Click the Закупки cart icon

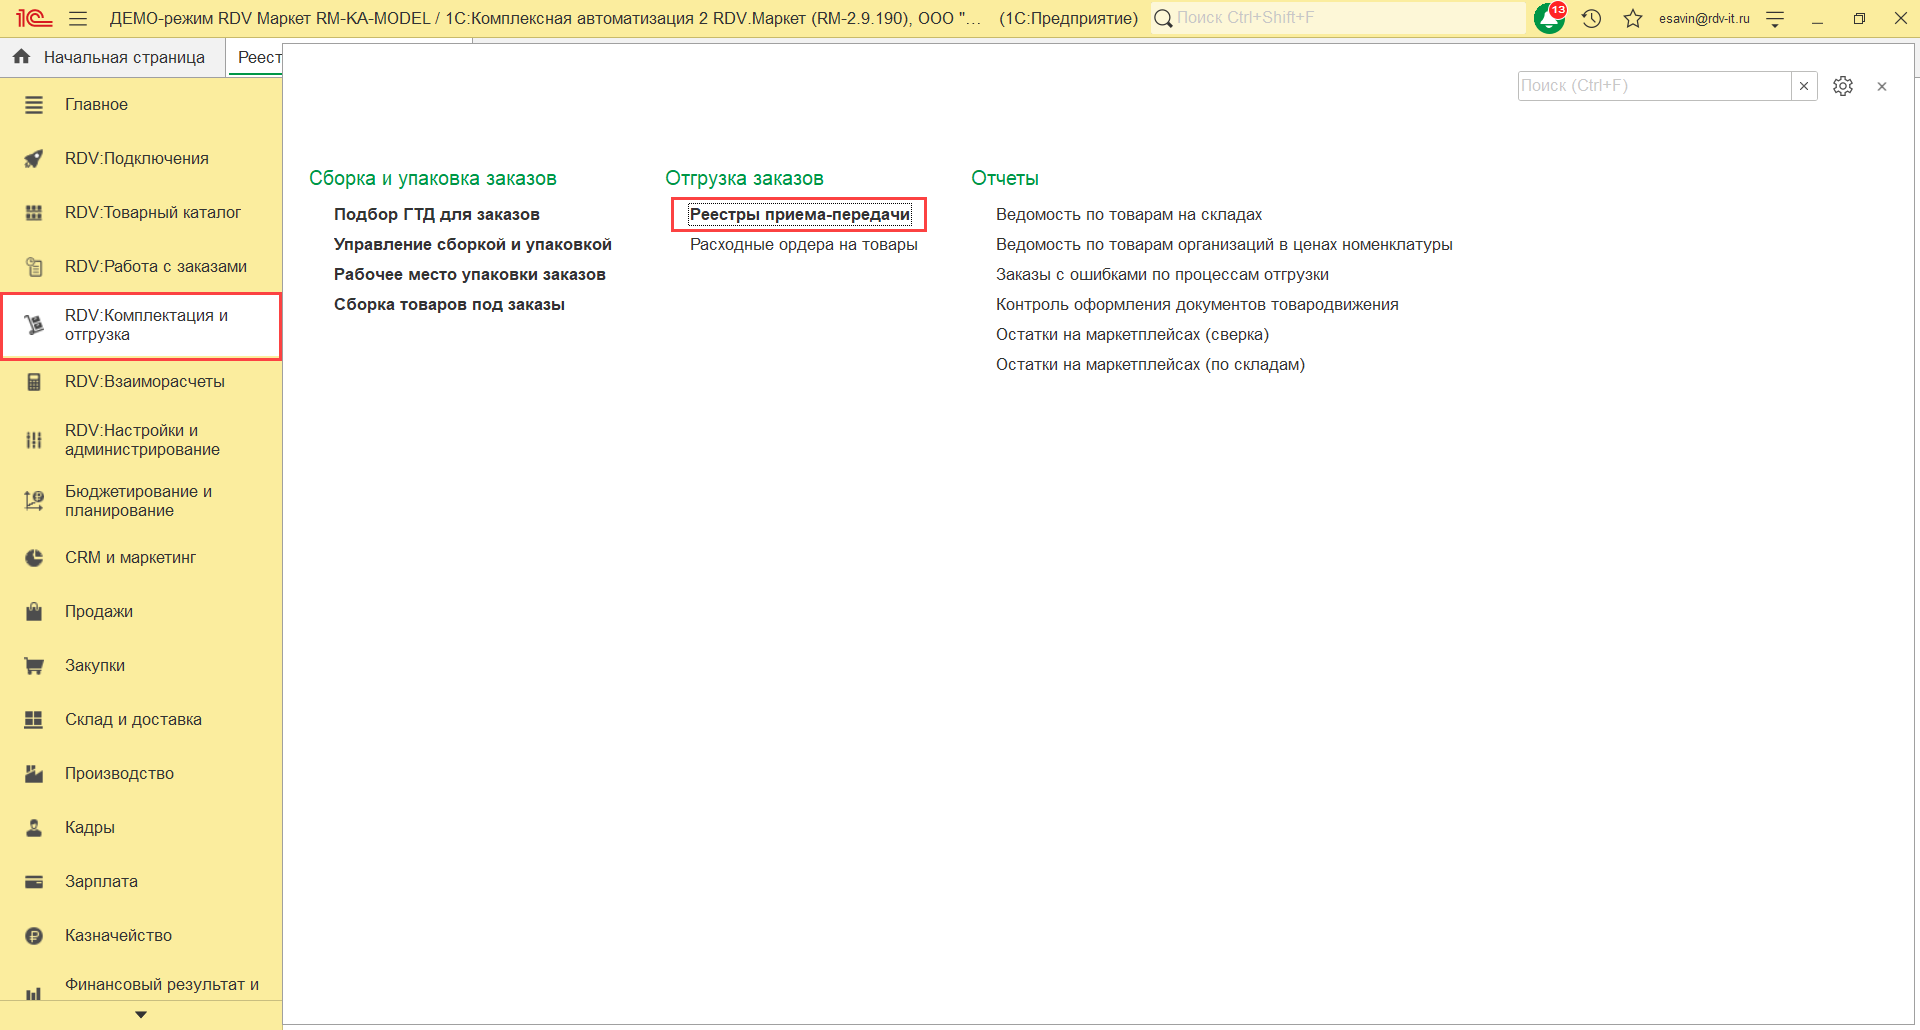pyautogui.click(x=34, y=666)
